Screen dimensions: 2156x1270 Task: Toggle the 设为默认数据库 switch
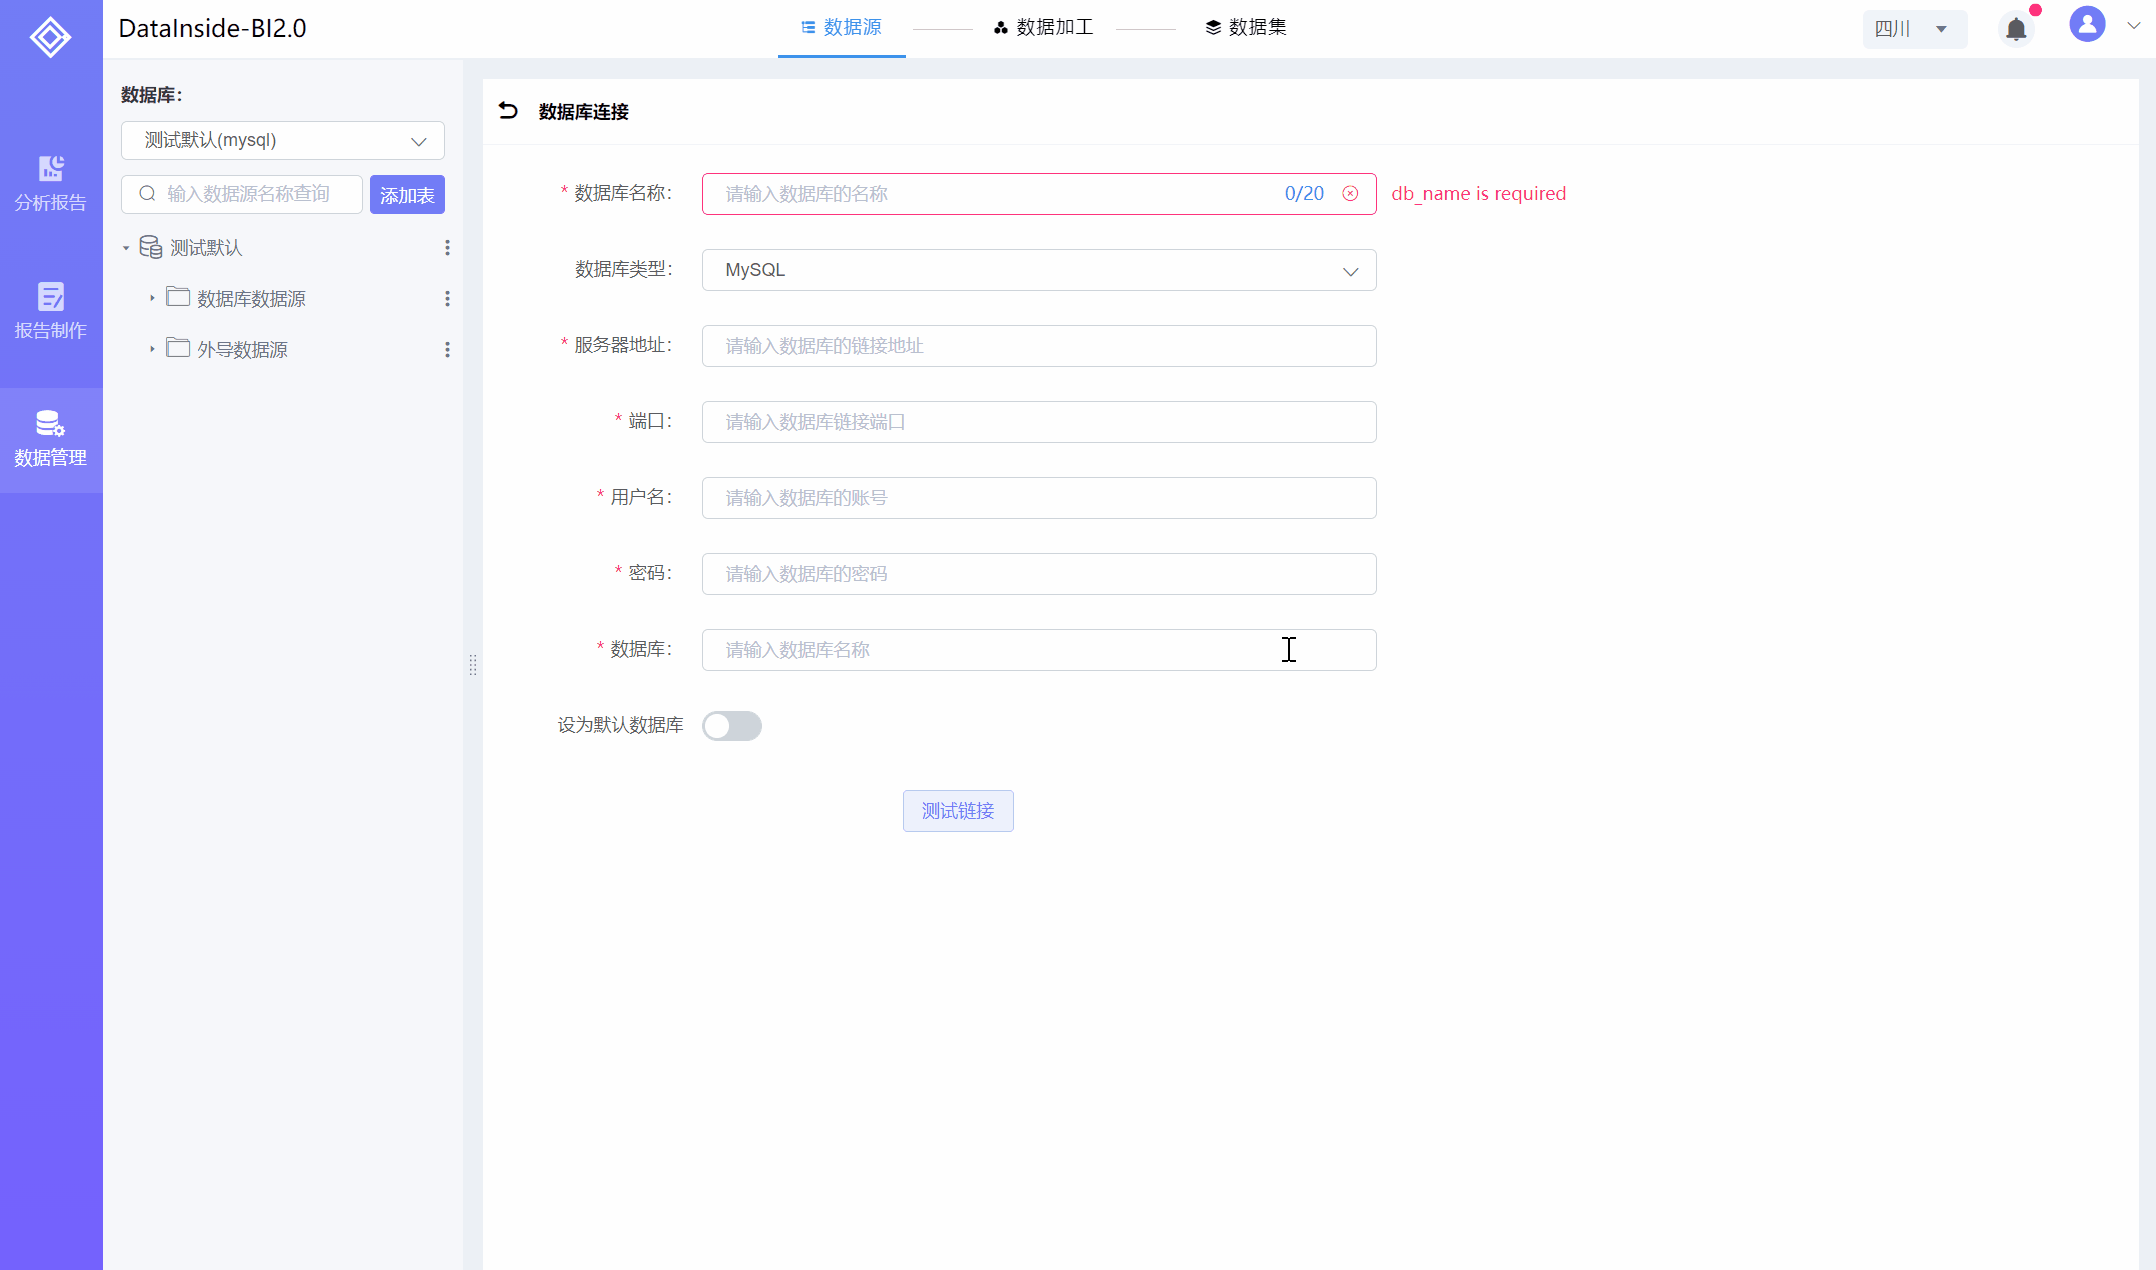coord(732,726)
